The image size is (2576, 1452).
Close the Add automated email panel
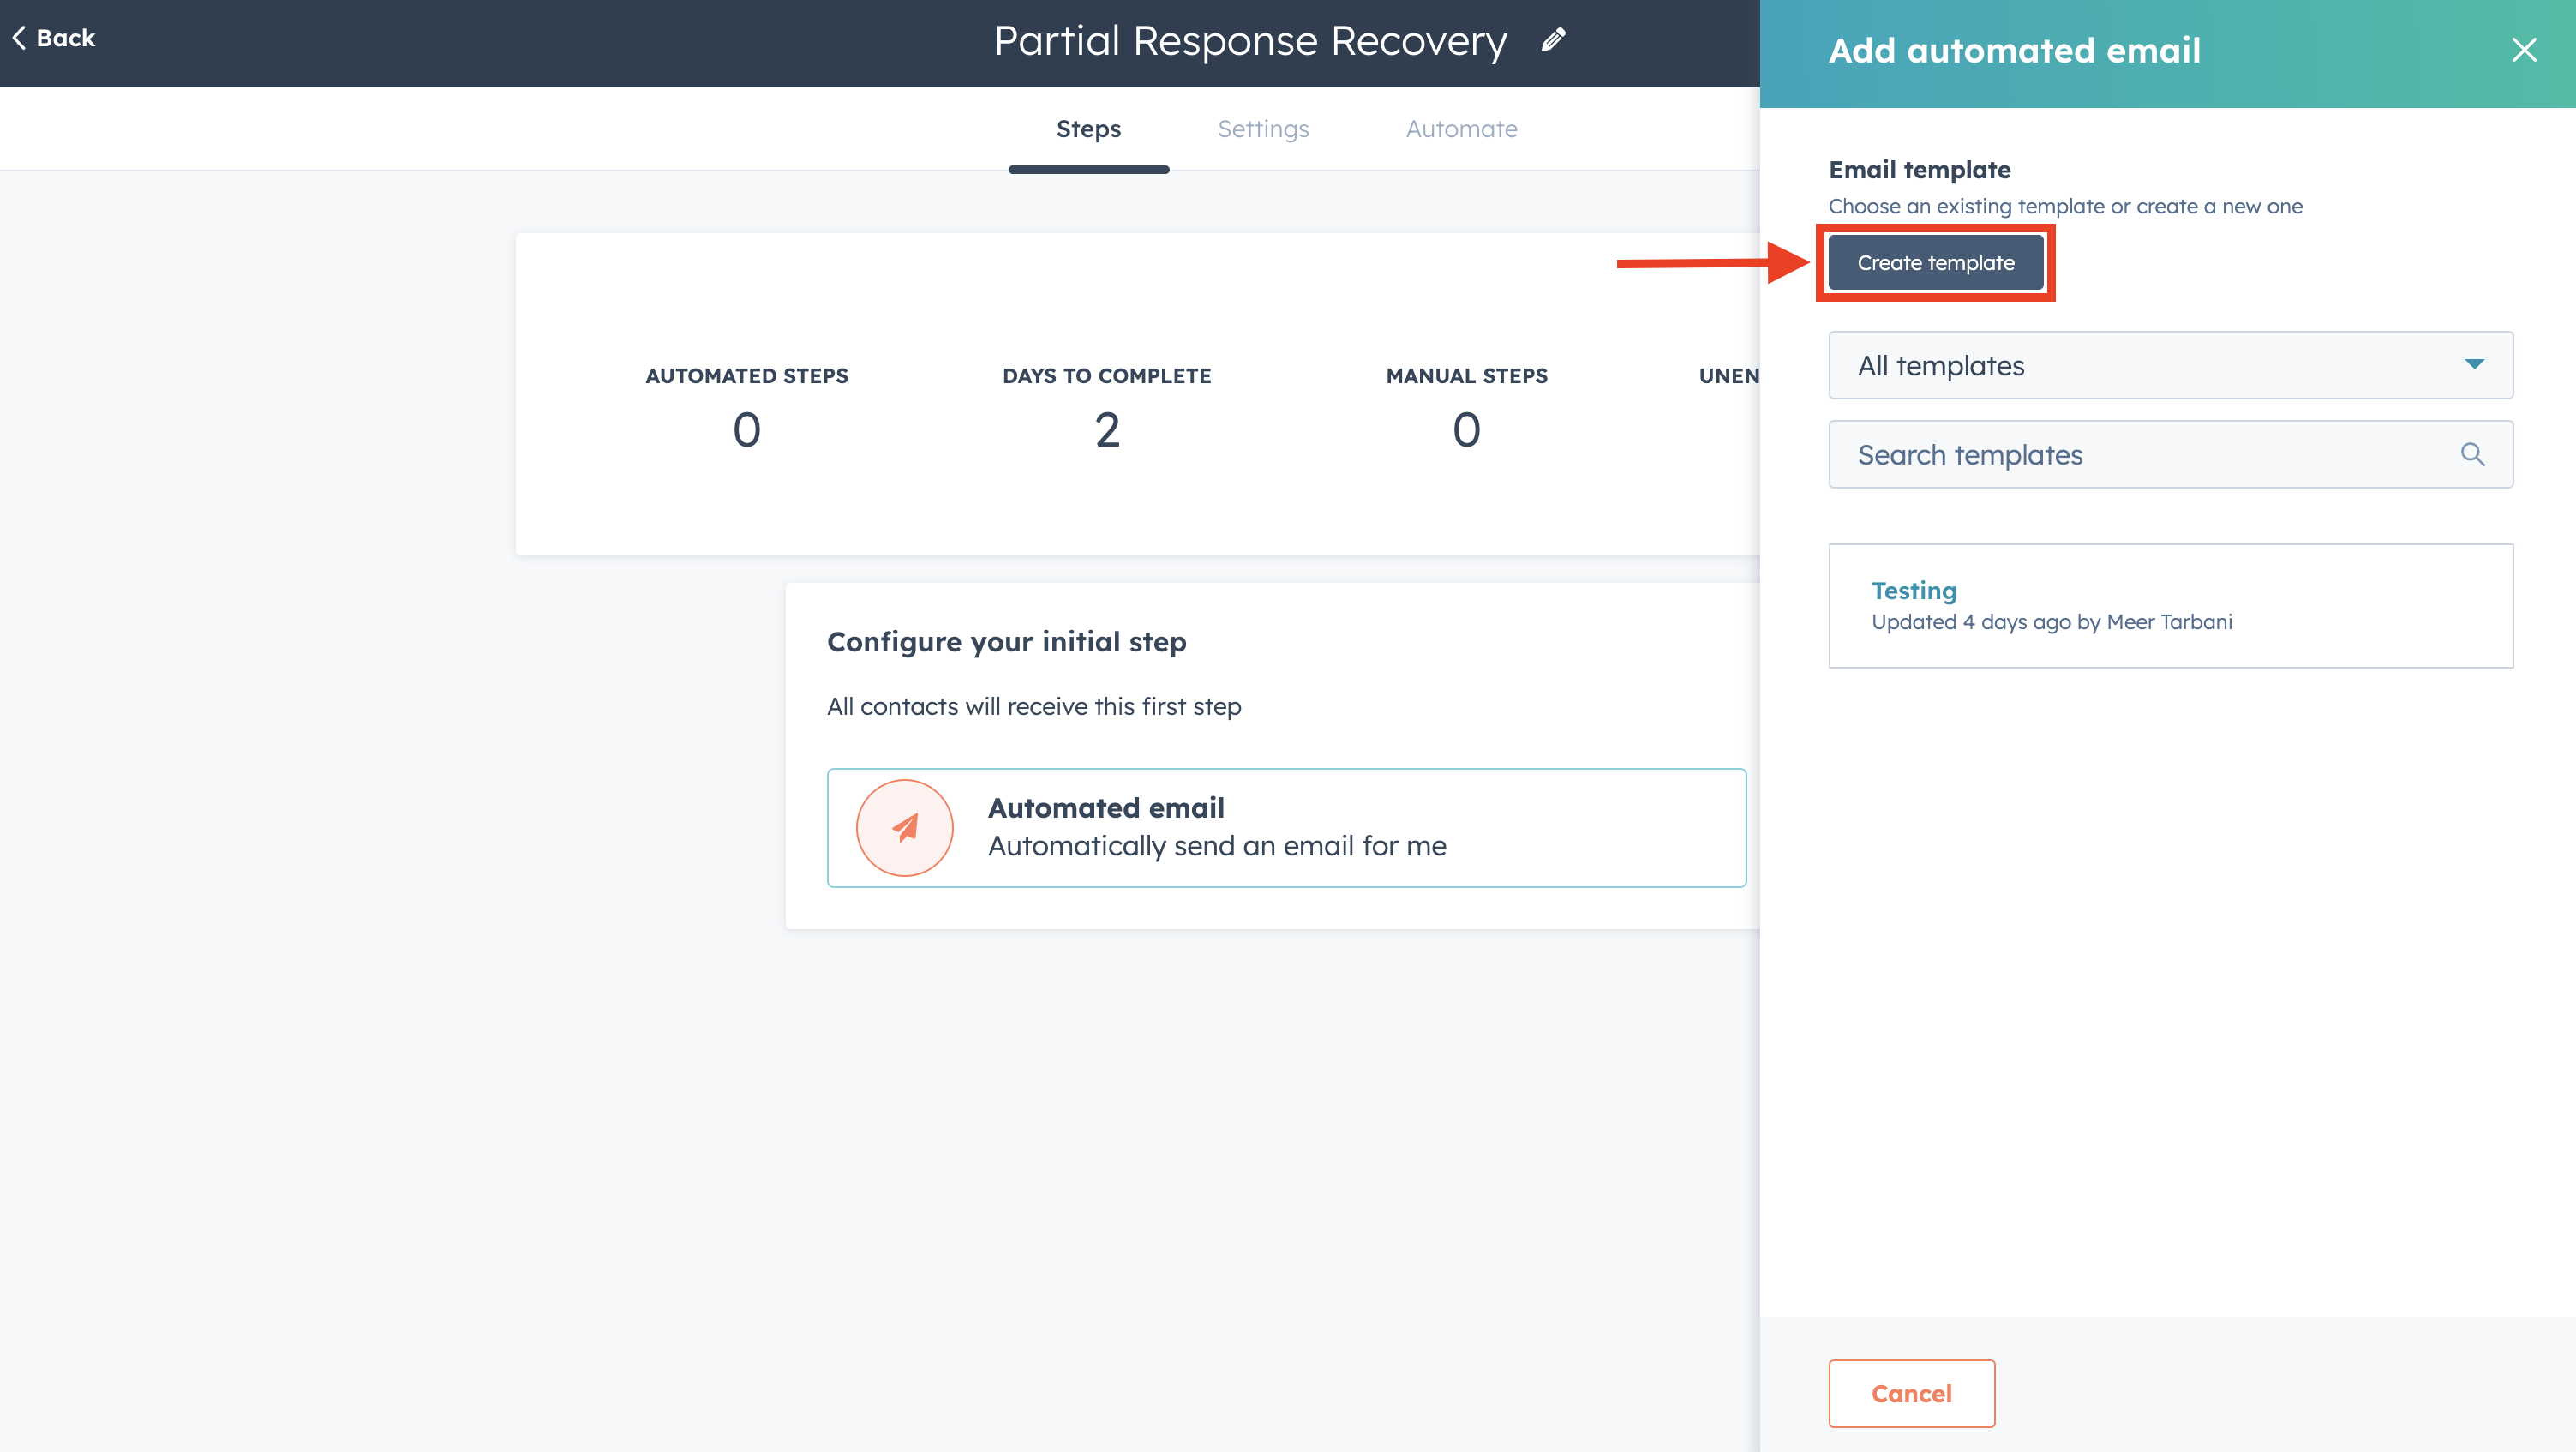point(2524,50)
